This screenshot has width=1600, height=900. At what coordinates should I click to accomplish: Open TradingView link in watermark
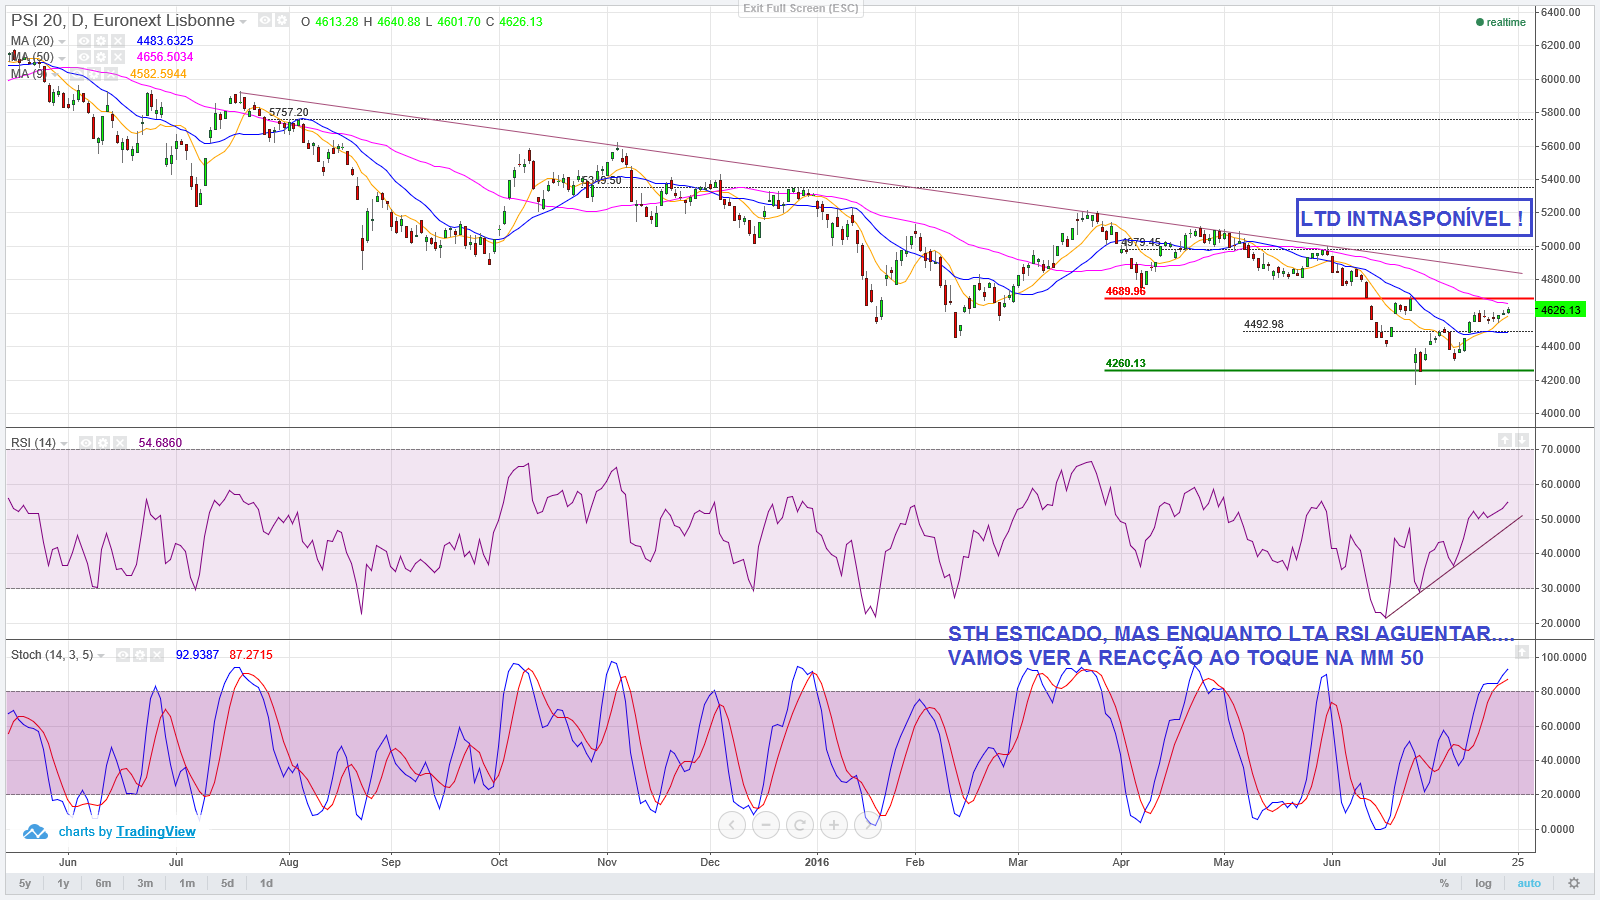pos(156,832)
